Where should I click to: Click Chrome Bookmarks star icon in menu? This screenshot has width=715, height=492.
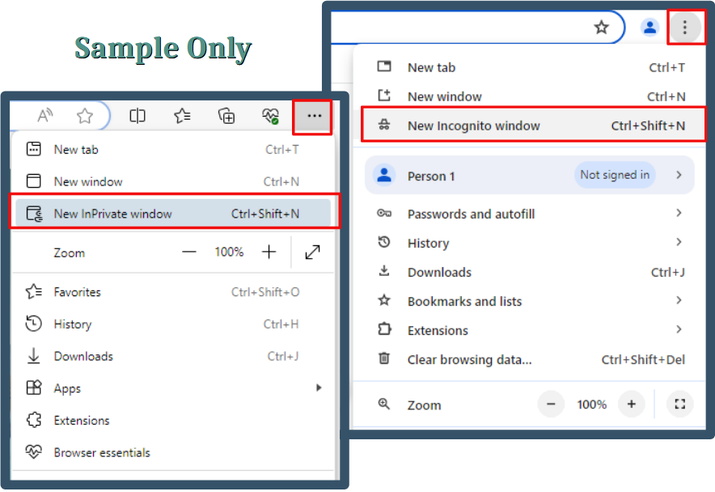click(x=384, y=300)
